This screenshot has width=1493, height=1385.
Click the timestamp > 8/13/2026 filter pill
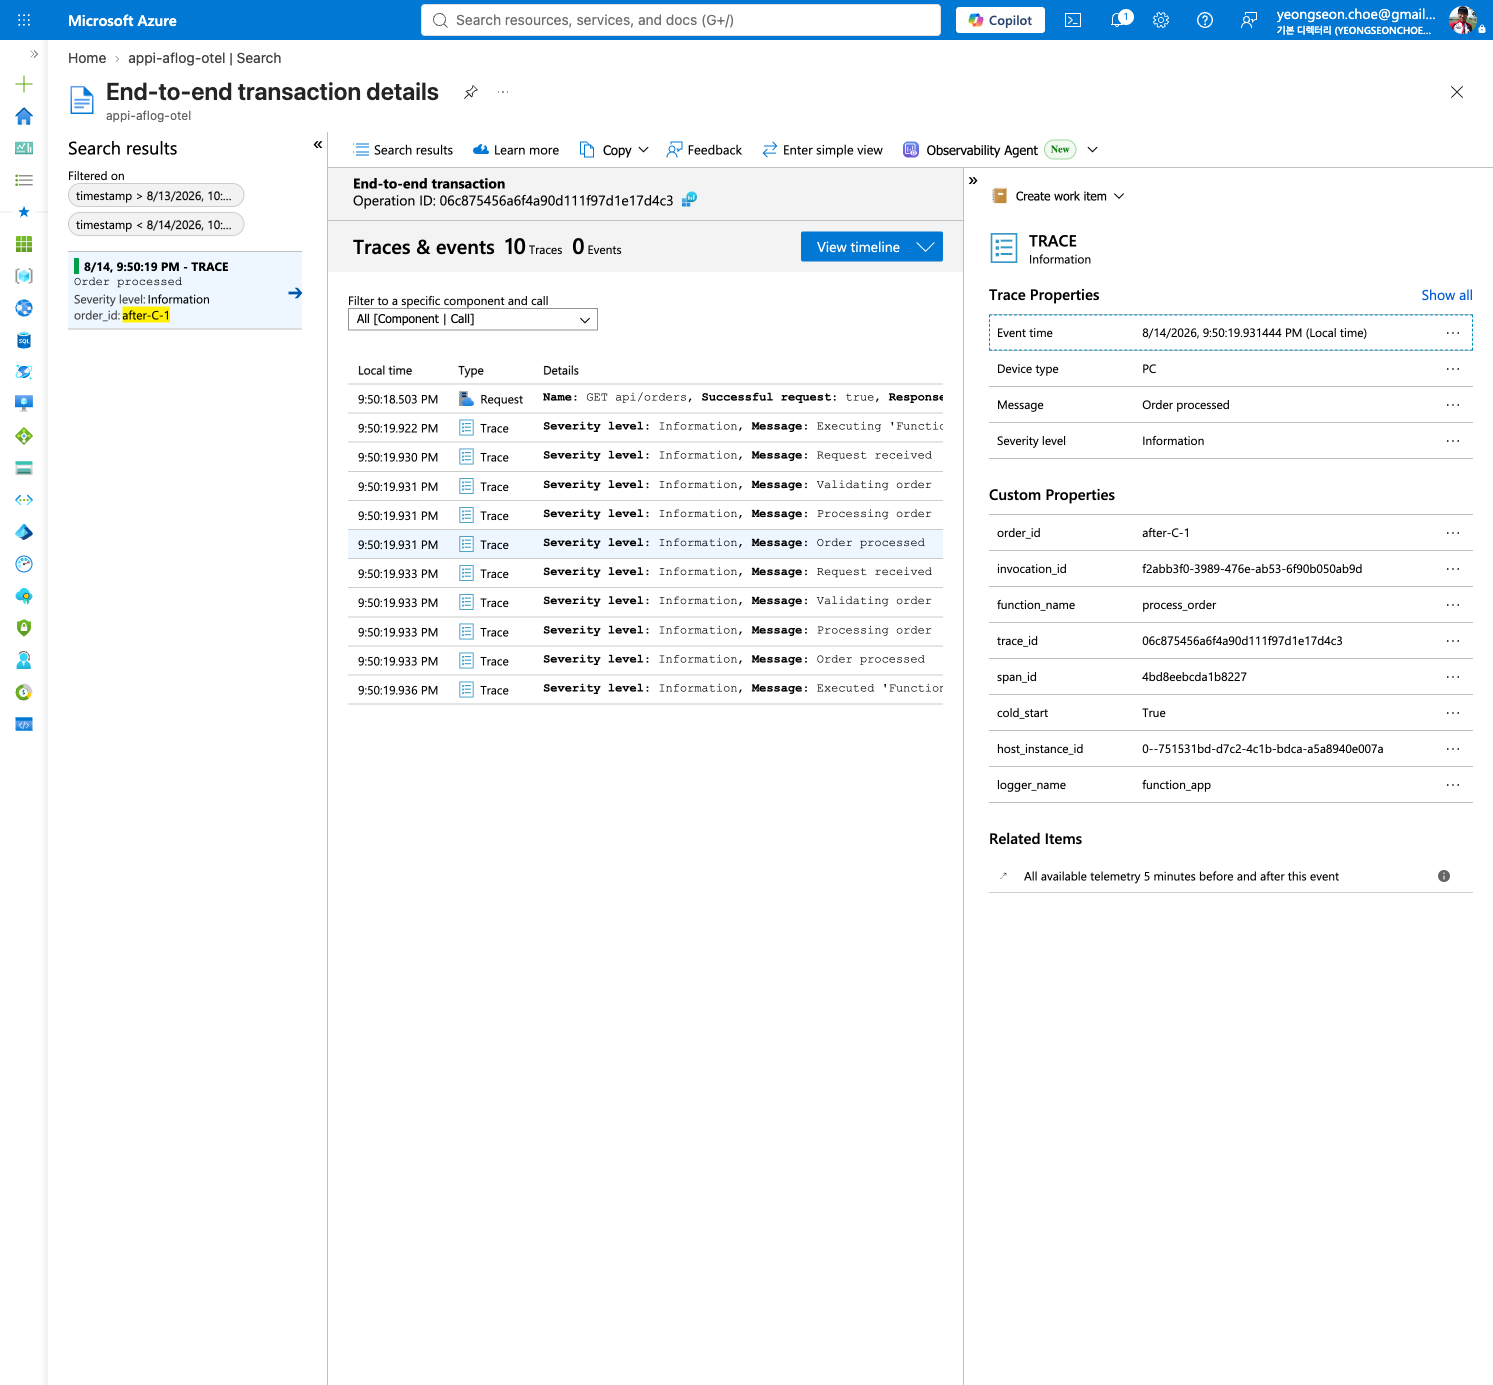[x=156, y=196]
